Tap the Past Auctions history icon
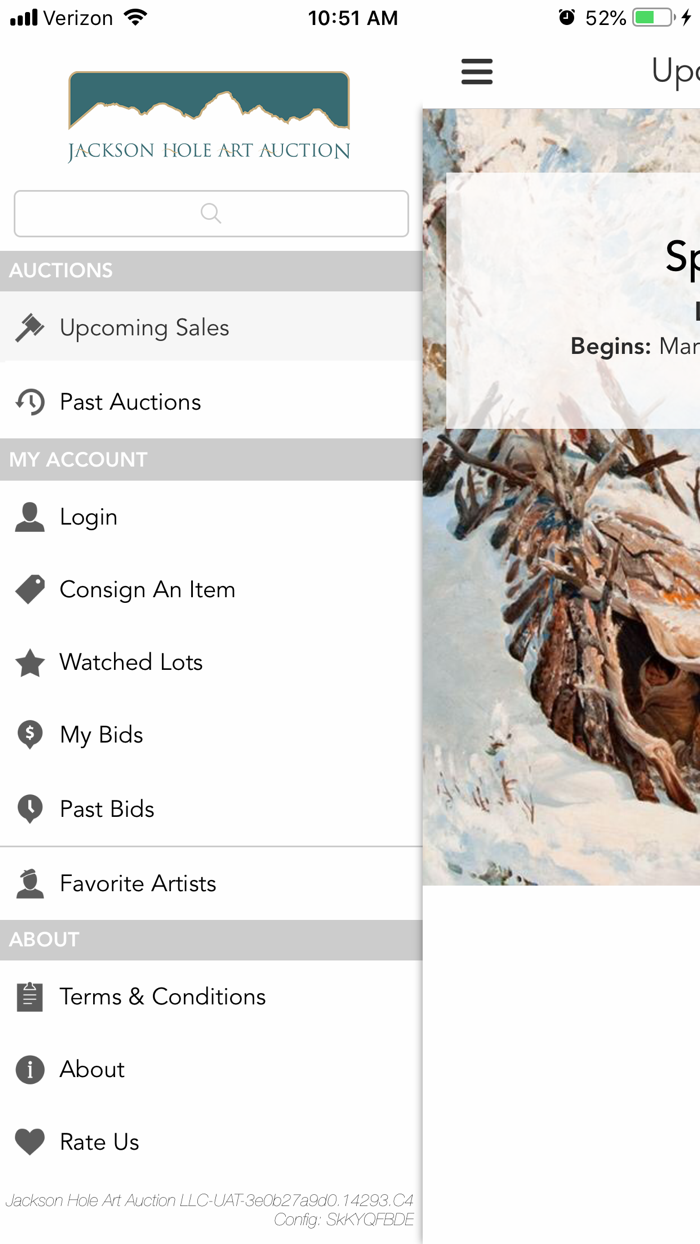 [x=30, y=401]
